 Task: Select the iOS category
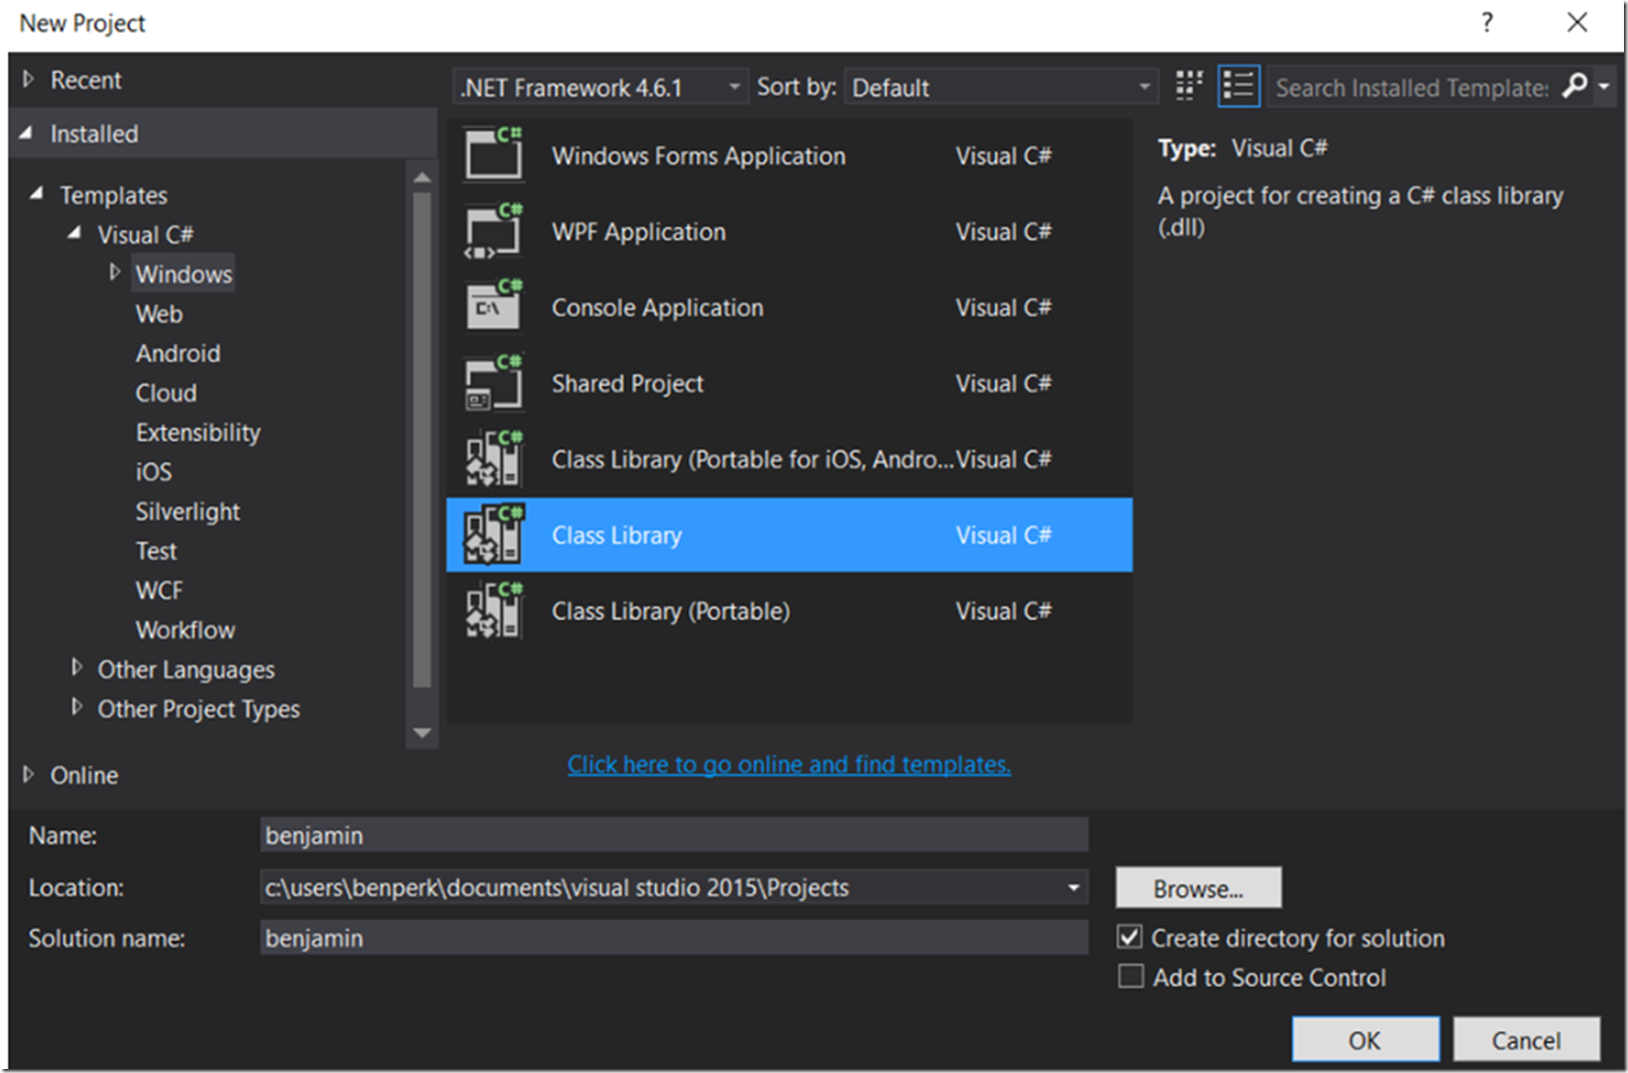pyautogui.click(x=154, y=472)
